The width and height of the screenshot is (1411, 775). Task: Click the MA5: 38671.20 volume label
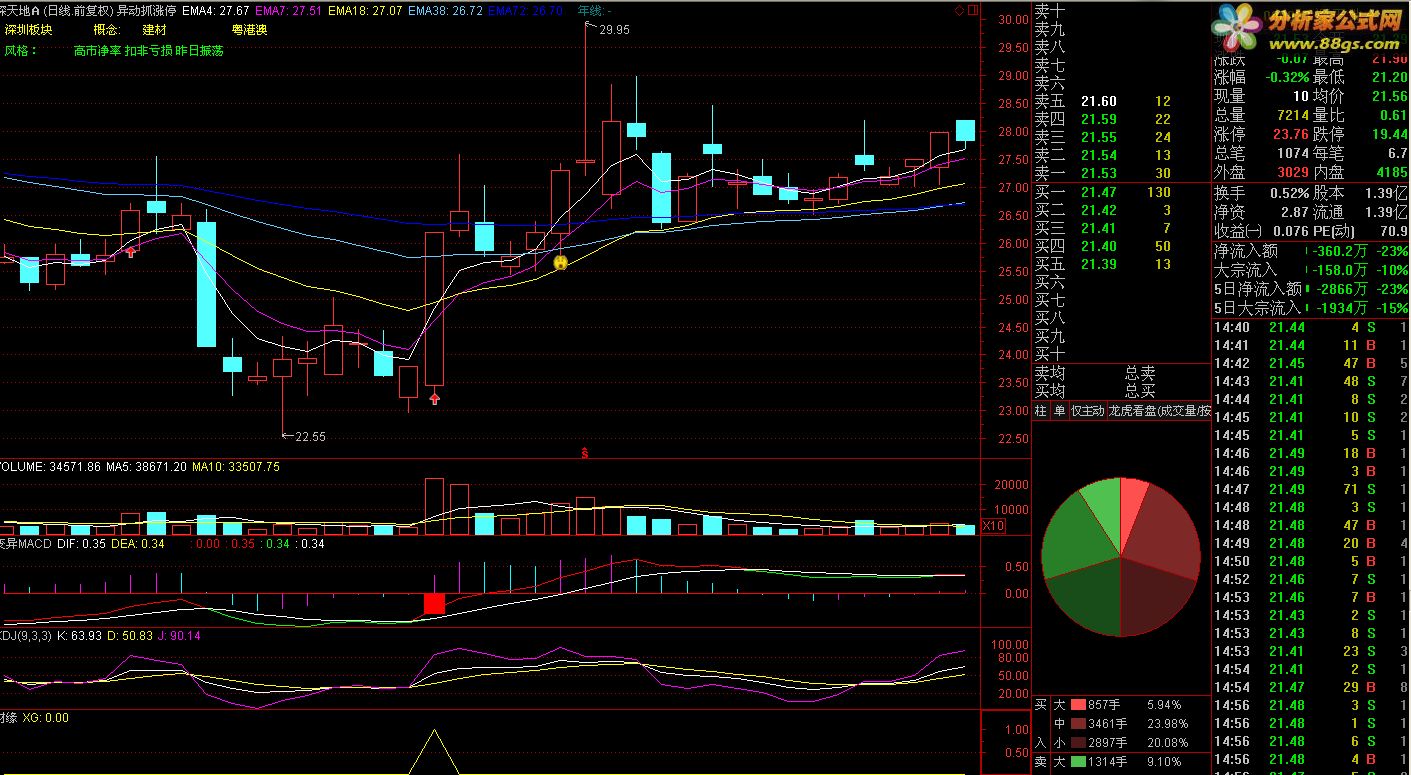coord(146,467)
